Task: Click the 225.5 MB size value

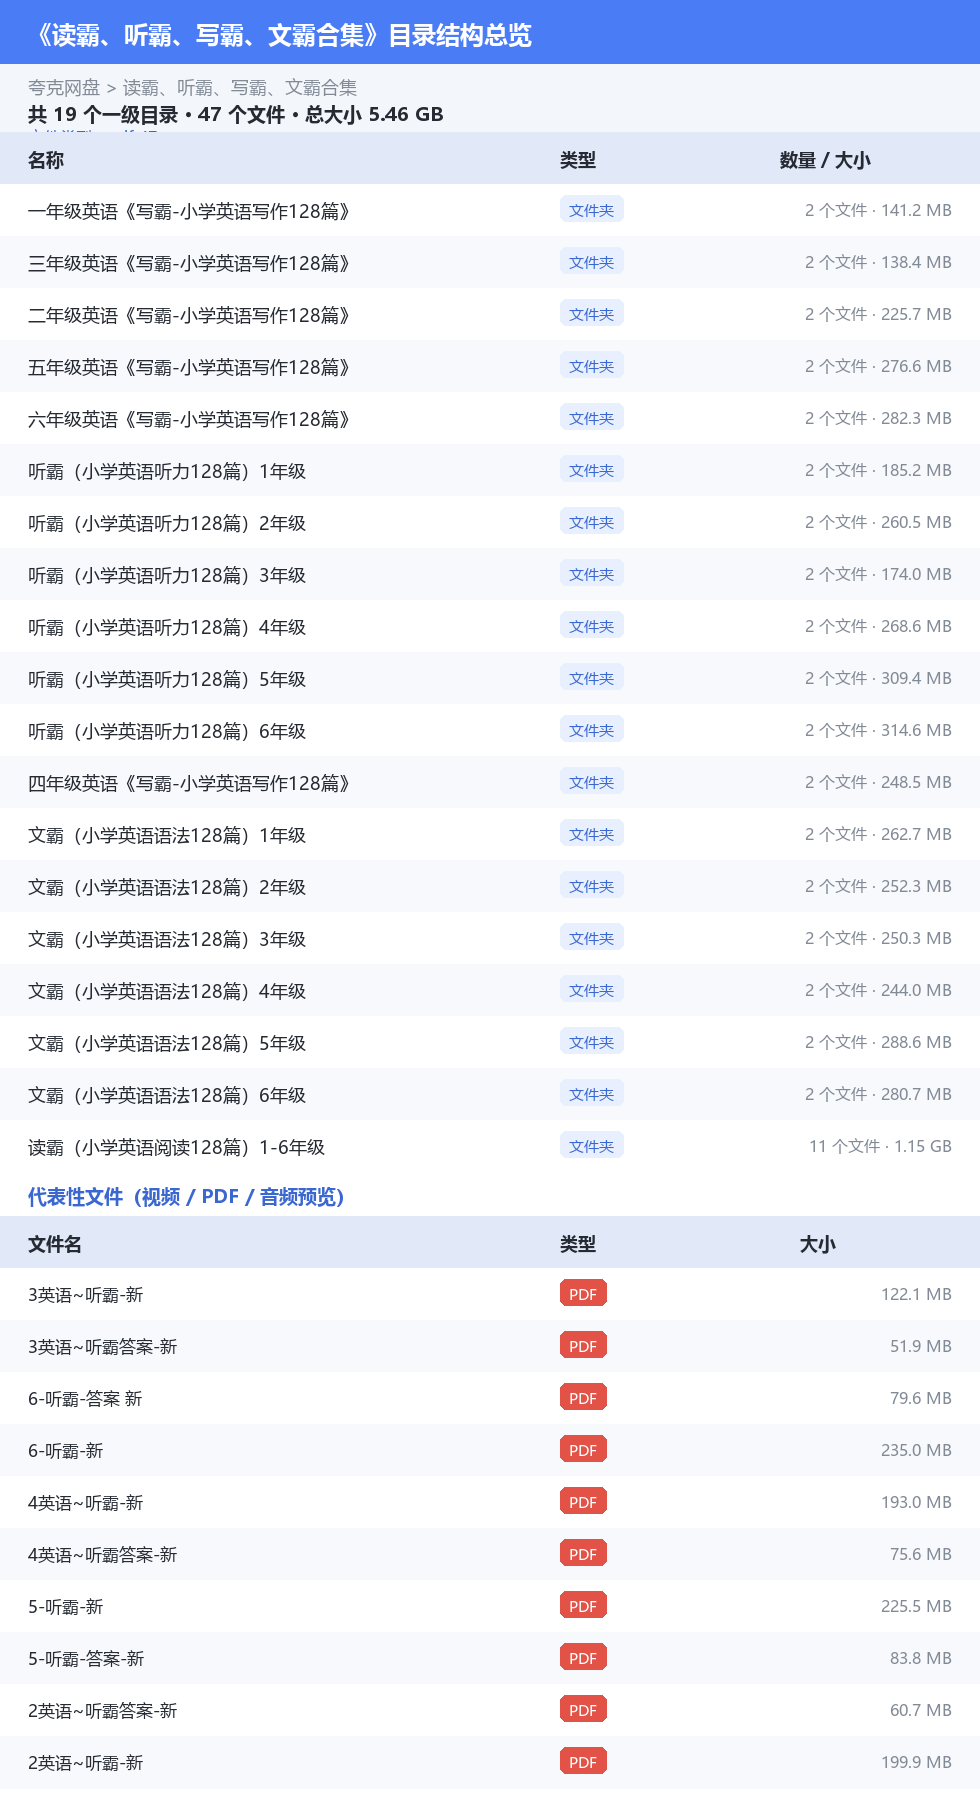Action: point(916,1606)
